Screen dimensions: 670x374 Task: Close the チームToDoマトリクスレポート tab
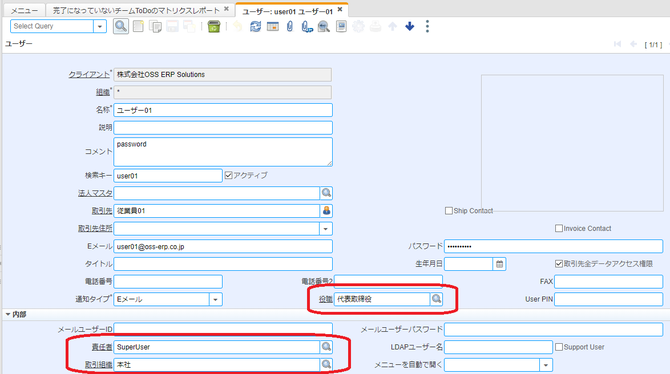point(226,9)
